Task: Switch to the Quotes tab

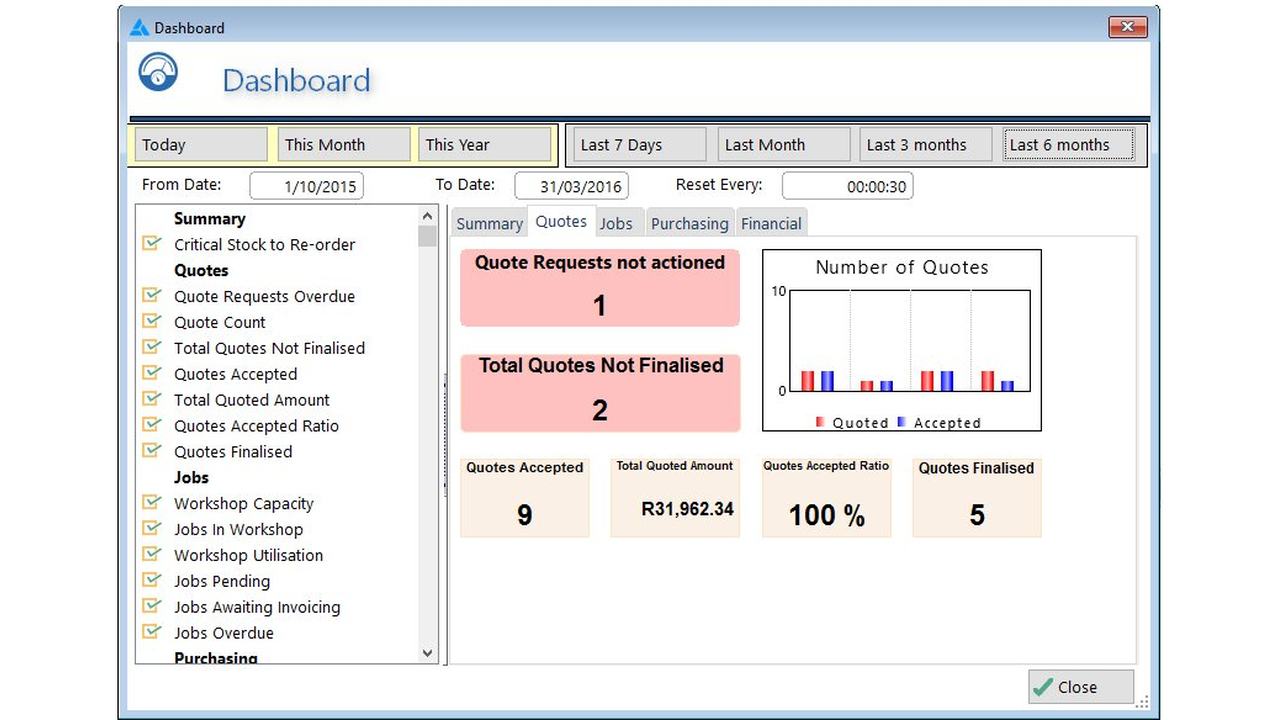Action: click(561, 222)
